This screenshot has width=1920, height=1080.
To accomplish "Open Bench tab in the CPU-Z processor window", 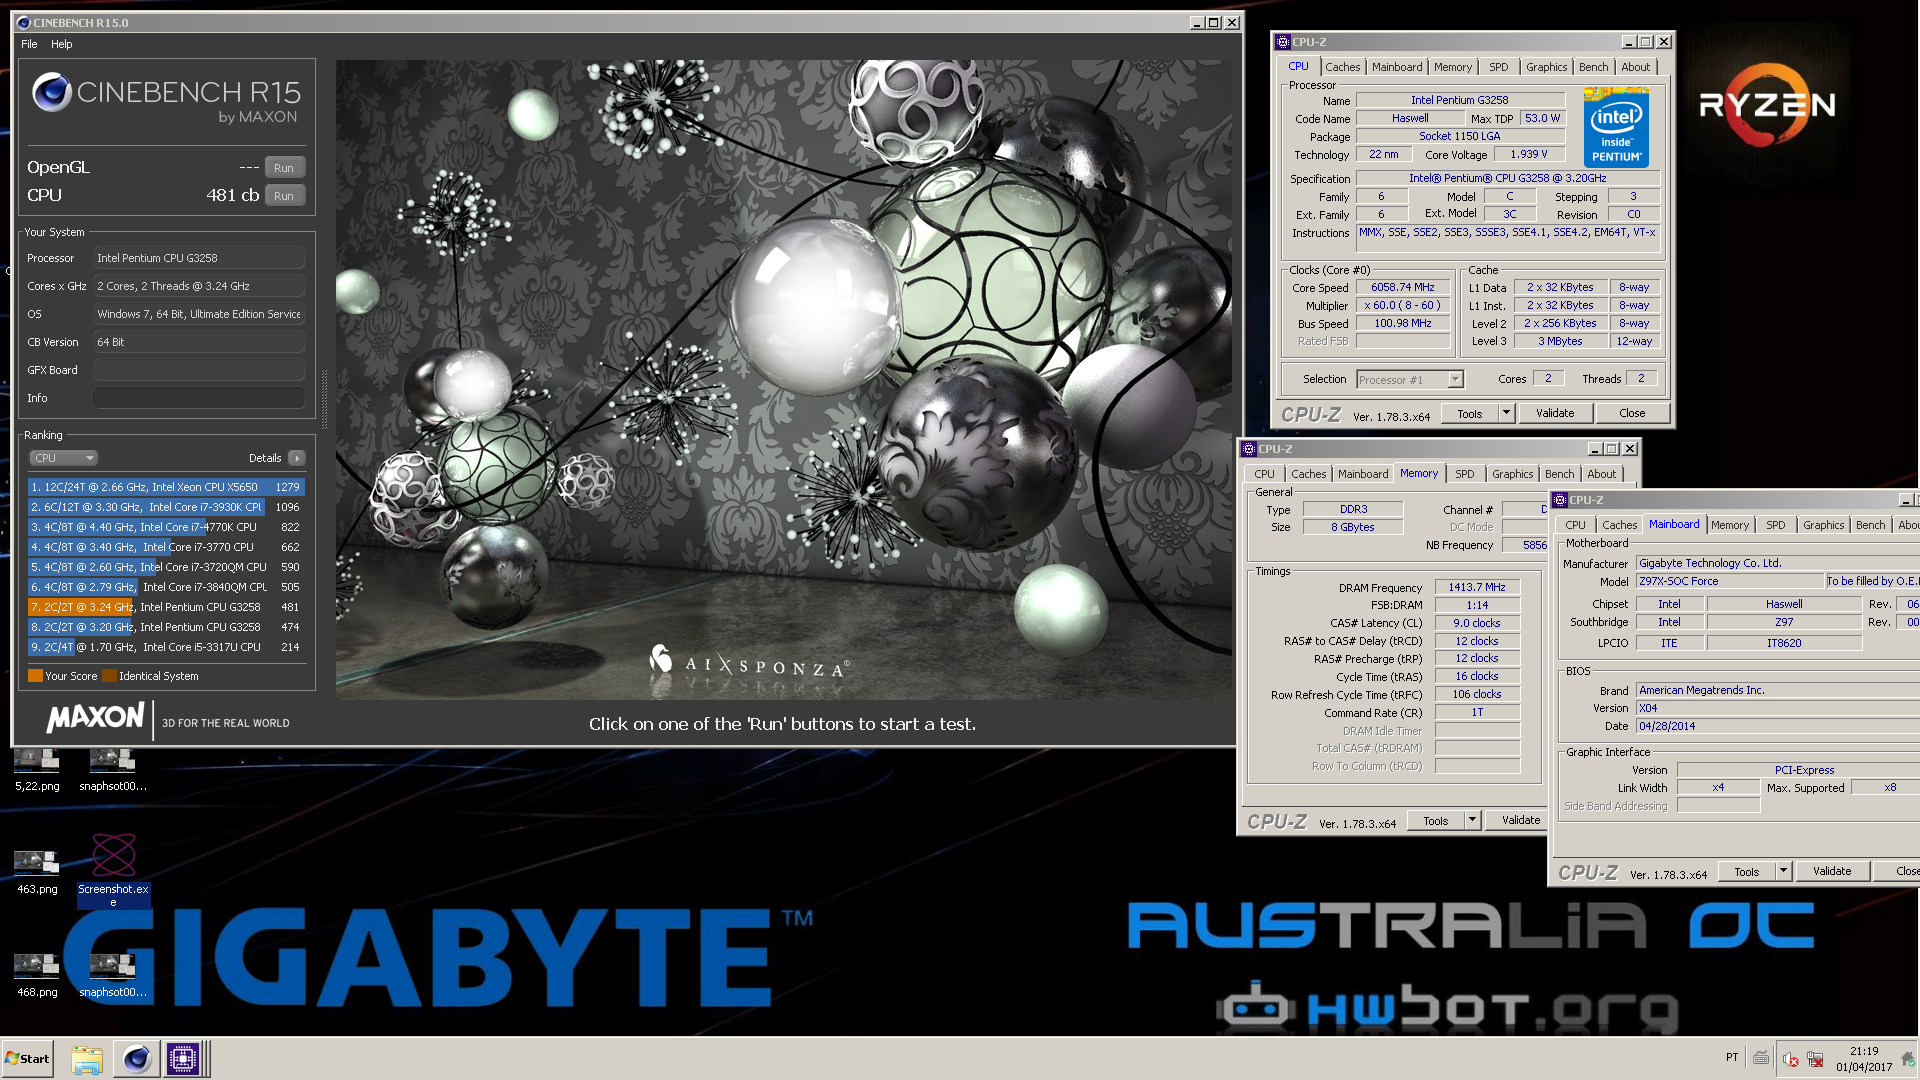I will pyautogui.click(x=1594, y=67).
